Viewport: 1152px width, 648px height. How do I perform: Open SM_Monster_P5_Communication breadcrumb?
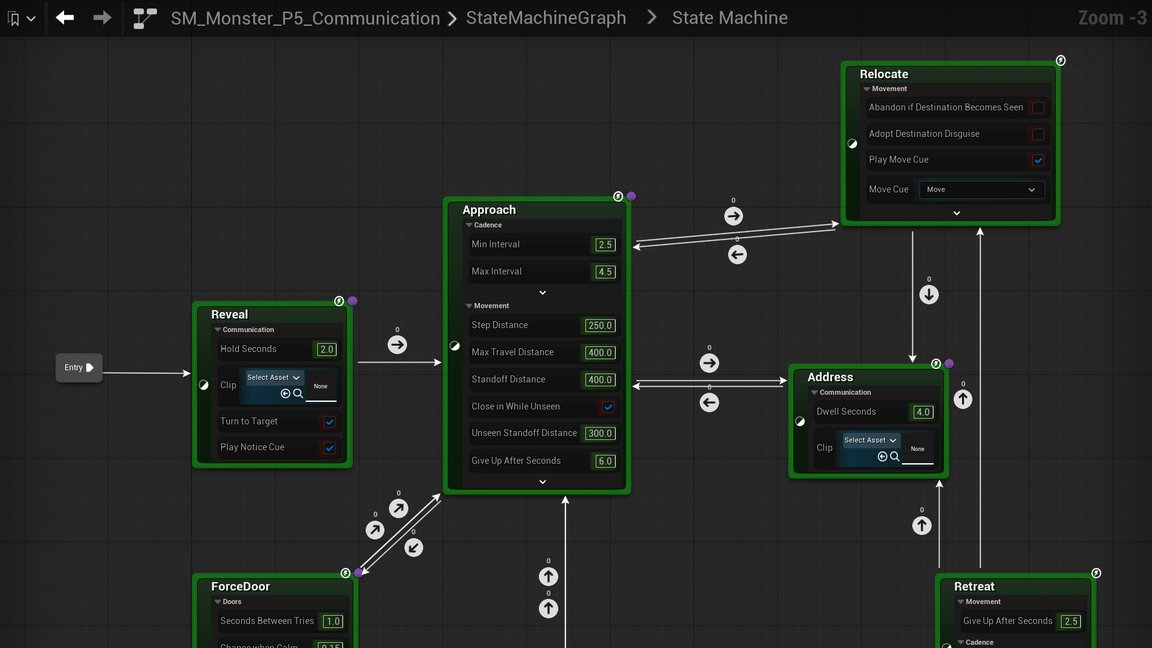305,18
